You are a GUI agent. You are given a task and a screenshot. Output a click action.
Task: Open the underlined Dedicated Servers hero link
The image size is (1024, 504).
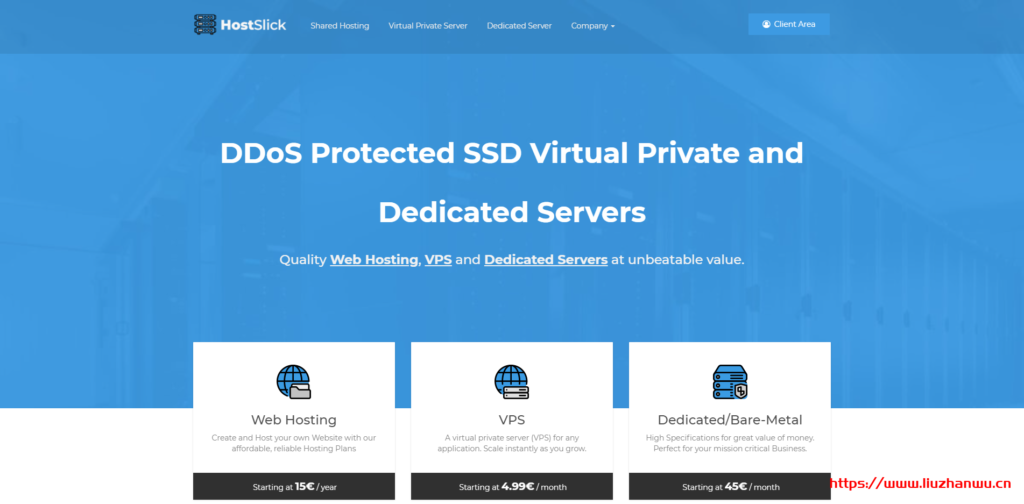(x=545, y=259)
